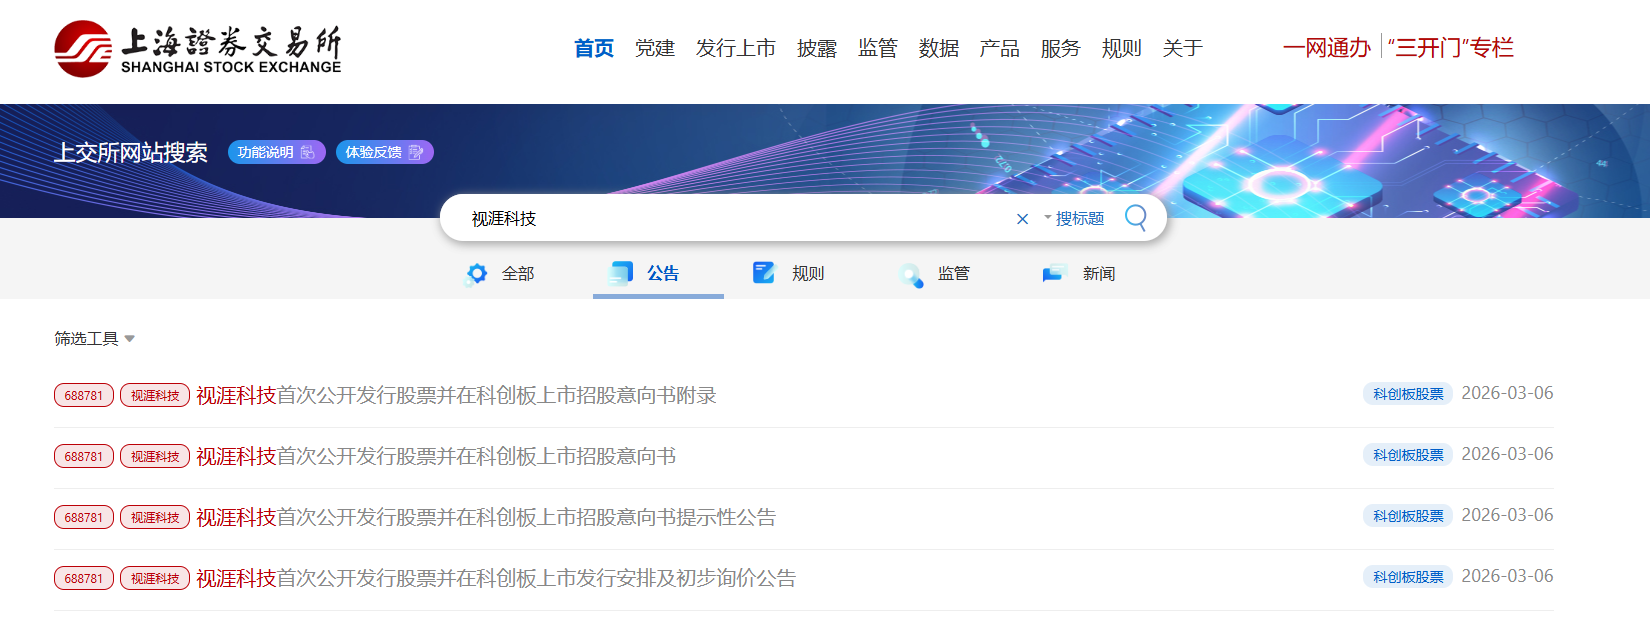Switch to the 规则 search tab
1650x624 pixels.
click(808, 273)
